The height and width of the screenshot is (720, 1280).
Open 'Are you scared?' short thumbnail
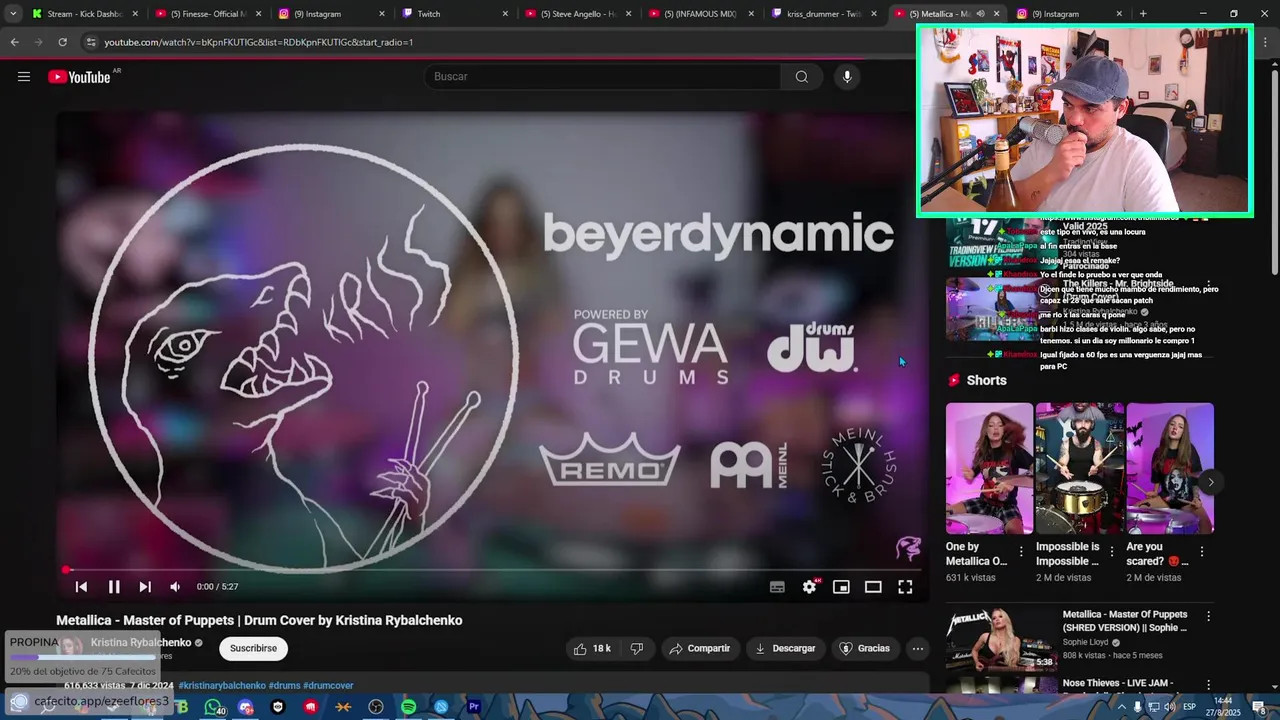pos(1170,468)
